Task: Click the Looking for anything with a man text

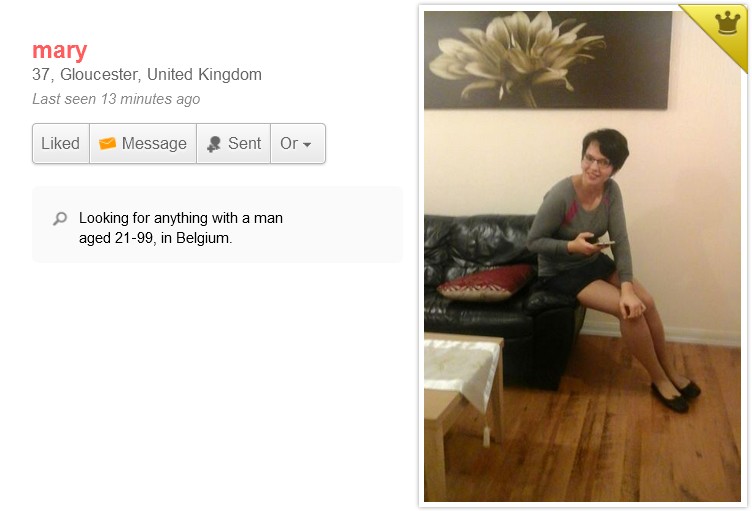Action: pos(181,218)
